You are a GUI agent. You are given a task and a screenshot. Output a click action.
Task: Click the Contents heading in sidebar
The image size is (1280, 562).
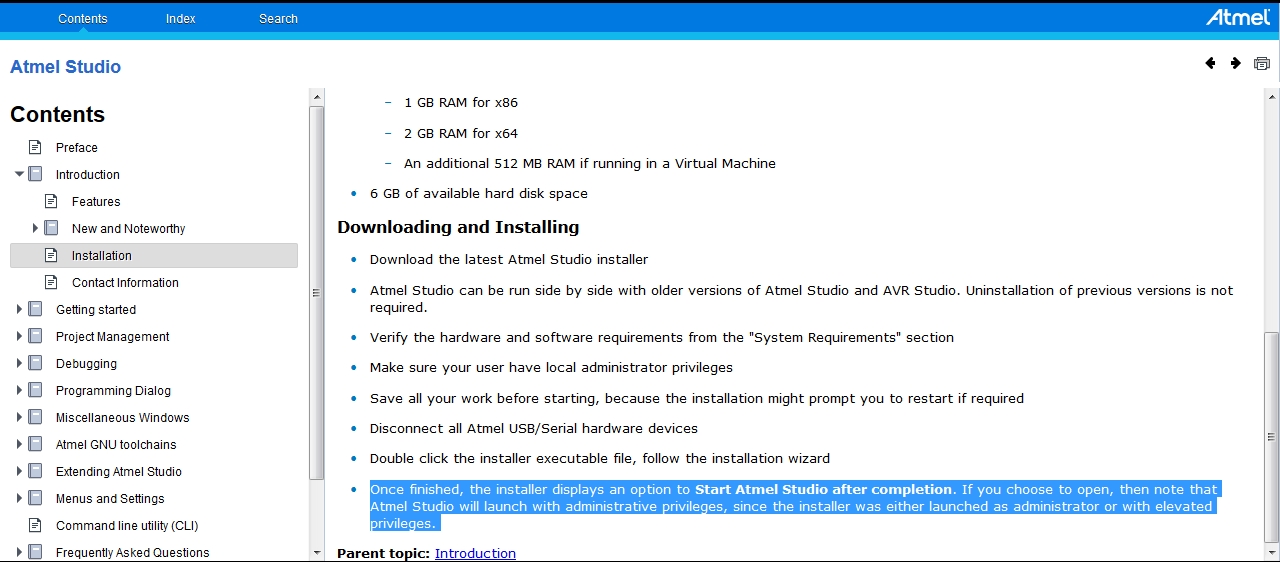point(58,115)
